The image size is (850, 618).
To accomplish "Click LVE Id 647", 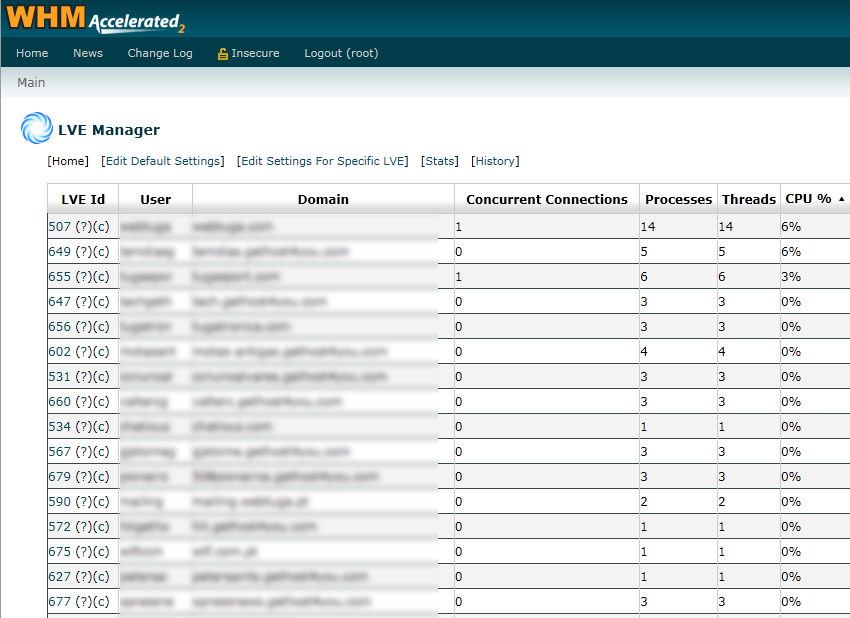I will click(60, 301).
